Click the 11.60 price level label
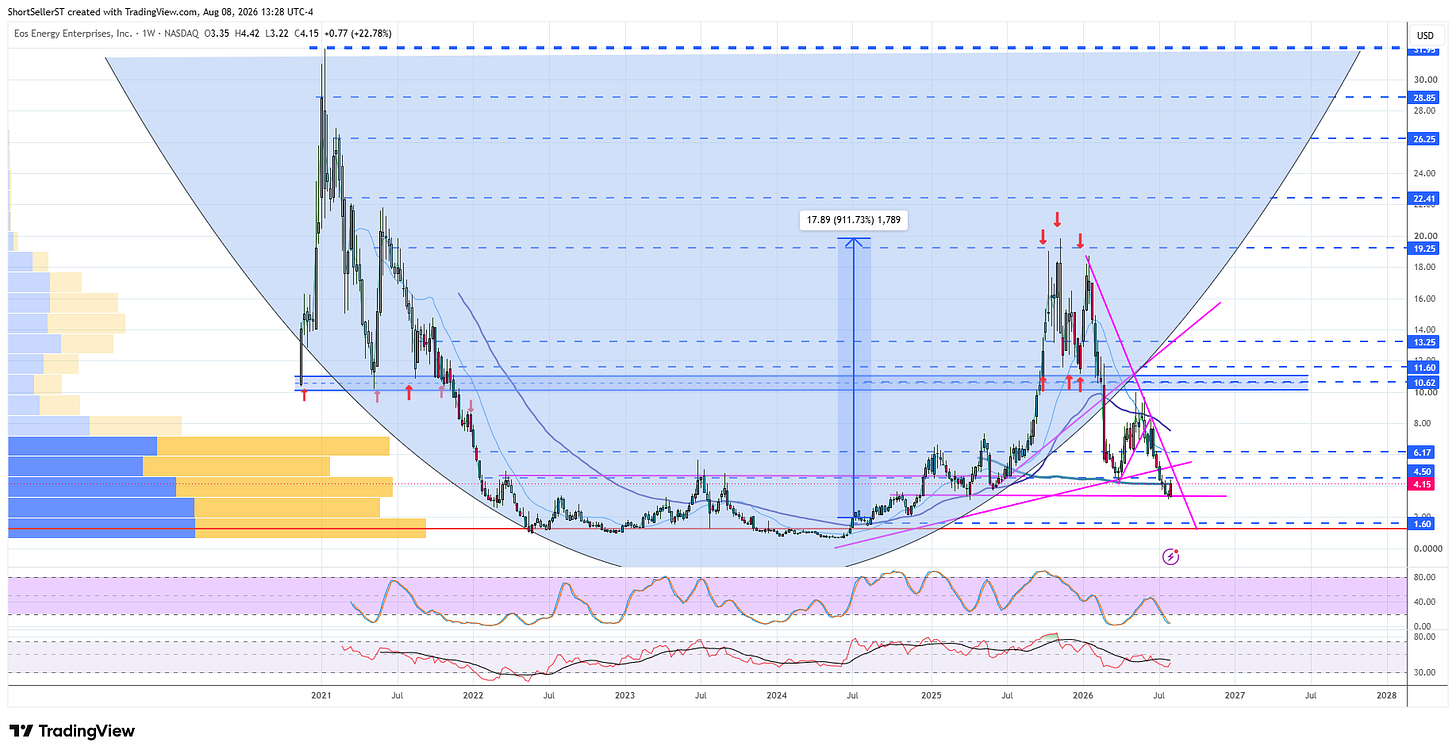 (x=1424, y=368)
